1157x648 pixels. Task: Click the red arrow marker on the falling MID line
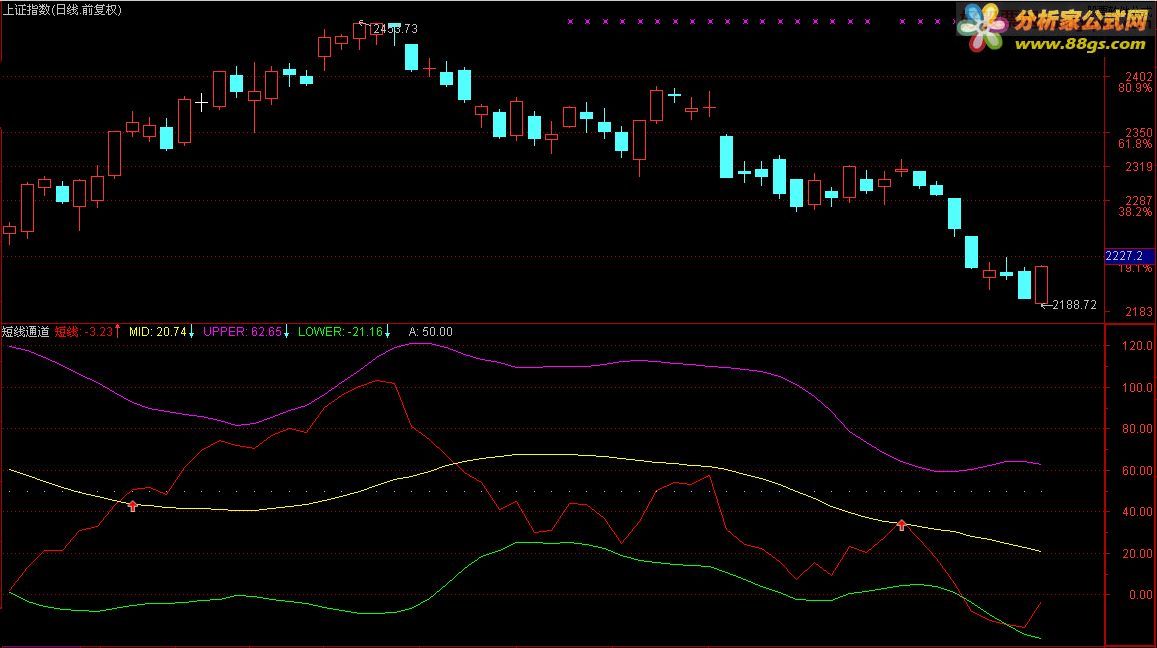[902, 525]
